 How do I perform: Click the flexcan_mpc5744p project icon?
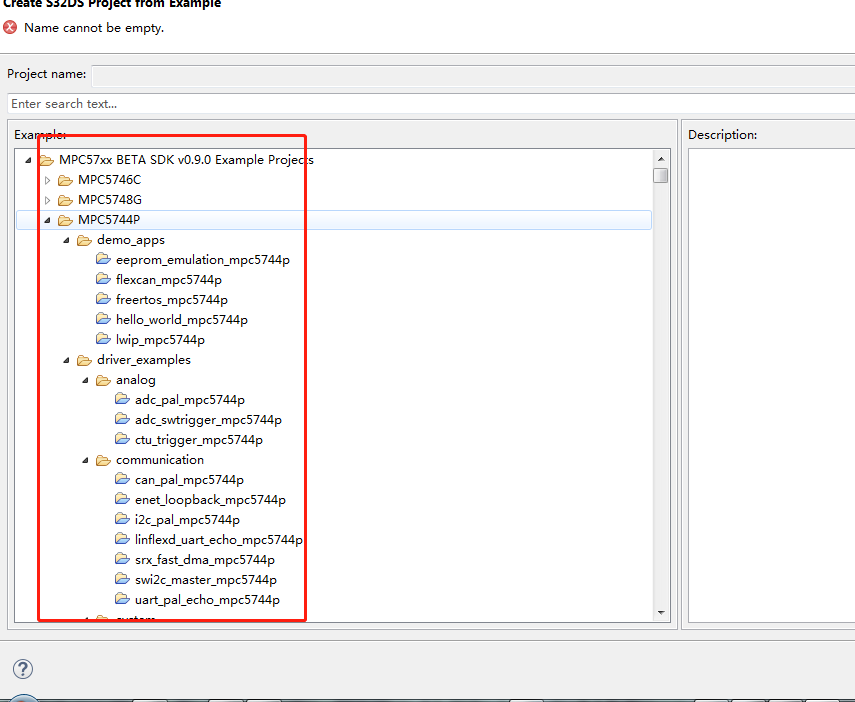[x=104, y=279]
